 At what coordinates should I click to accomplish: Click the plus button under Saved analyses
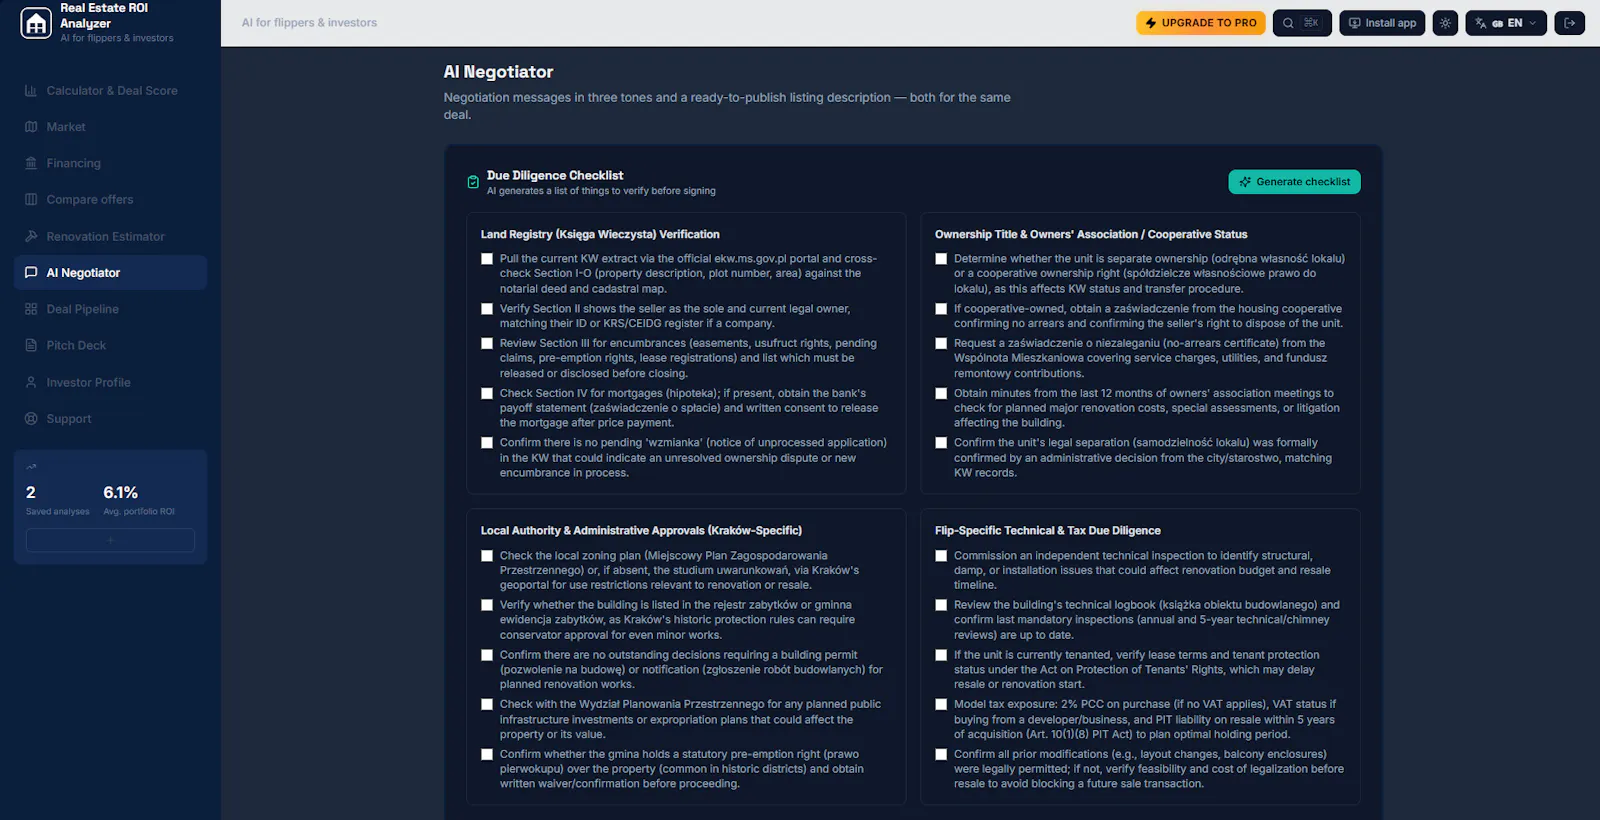(110, 540)
